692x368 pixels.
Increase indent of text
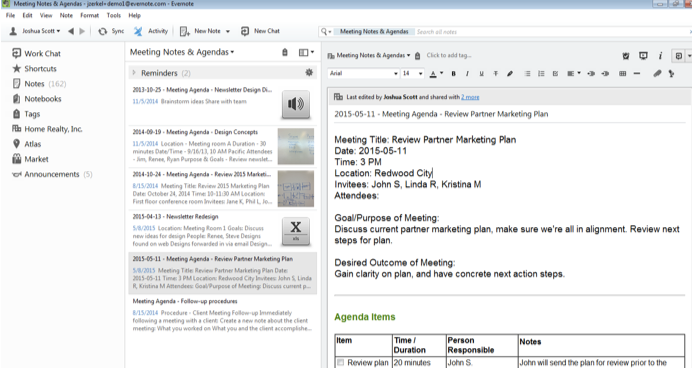point(591,74)
